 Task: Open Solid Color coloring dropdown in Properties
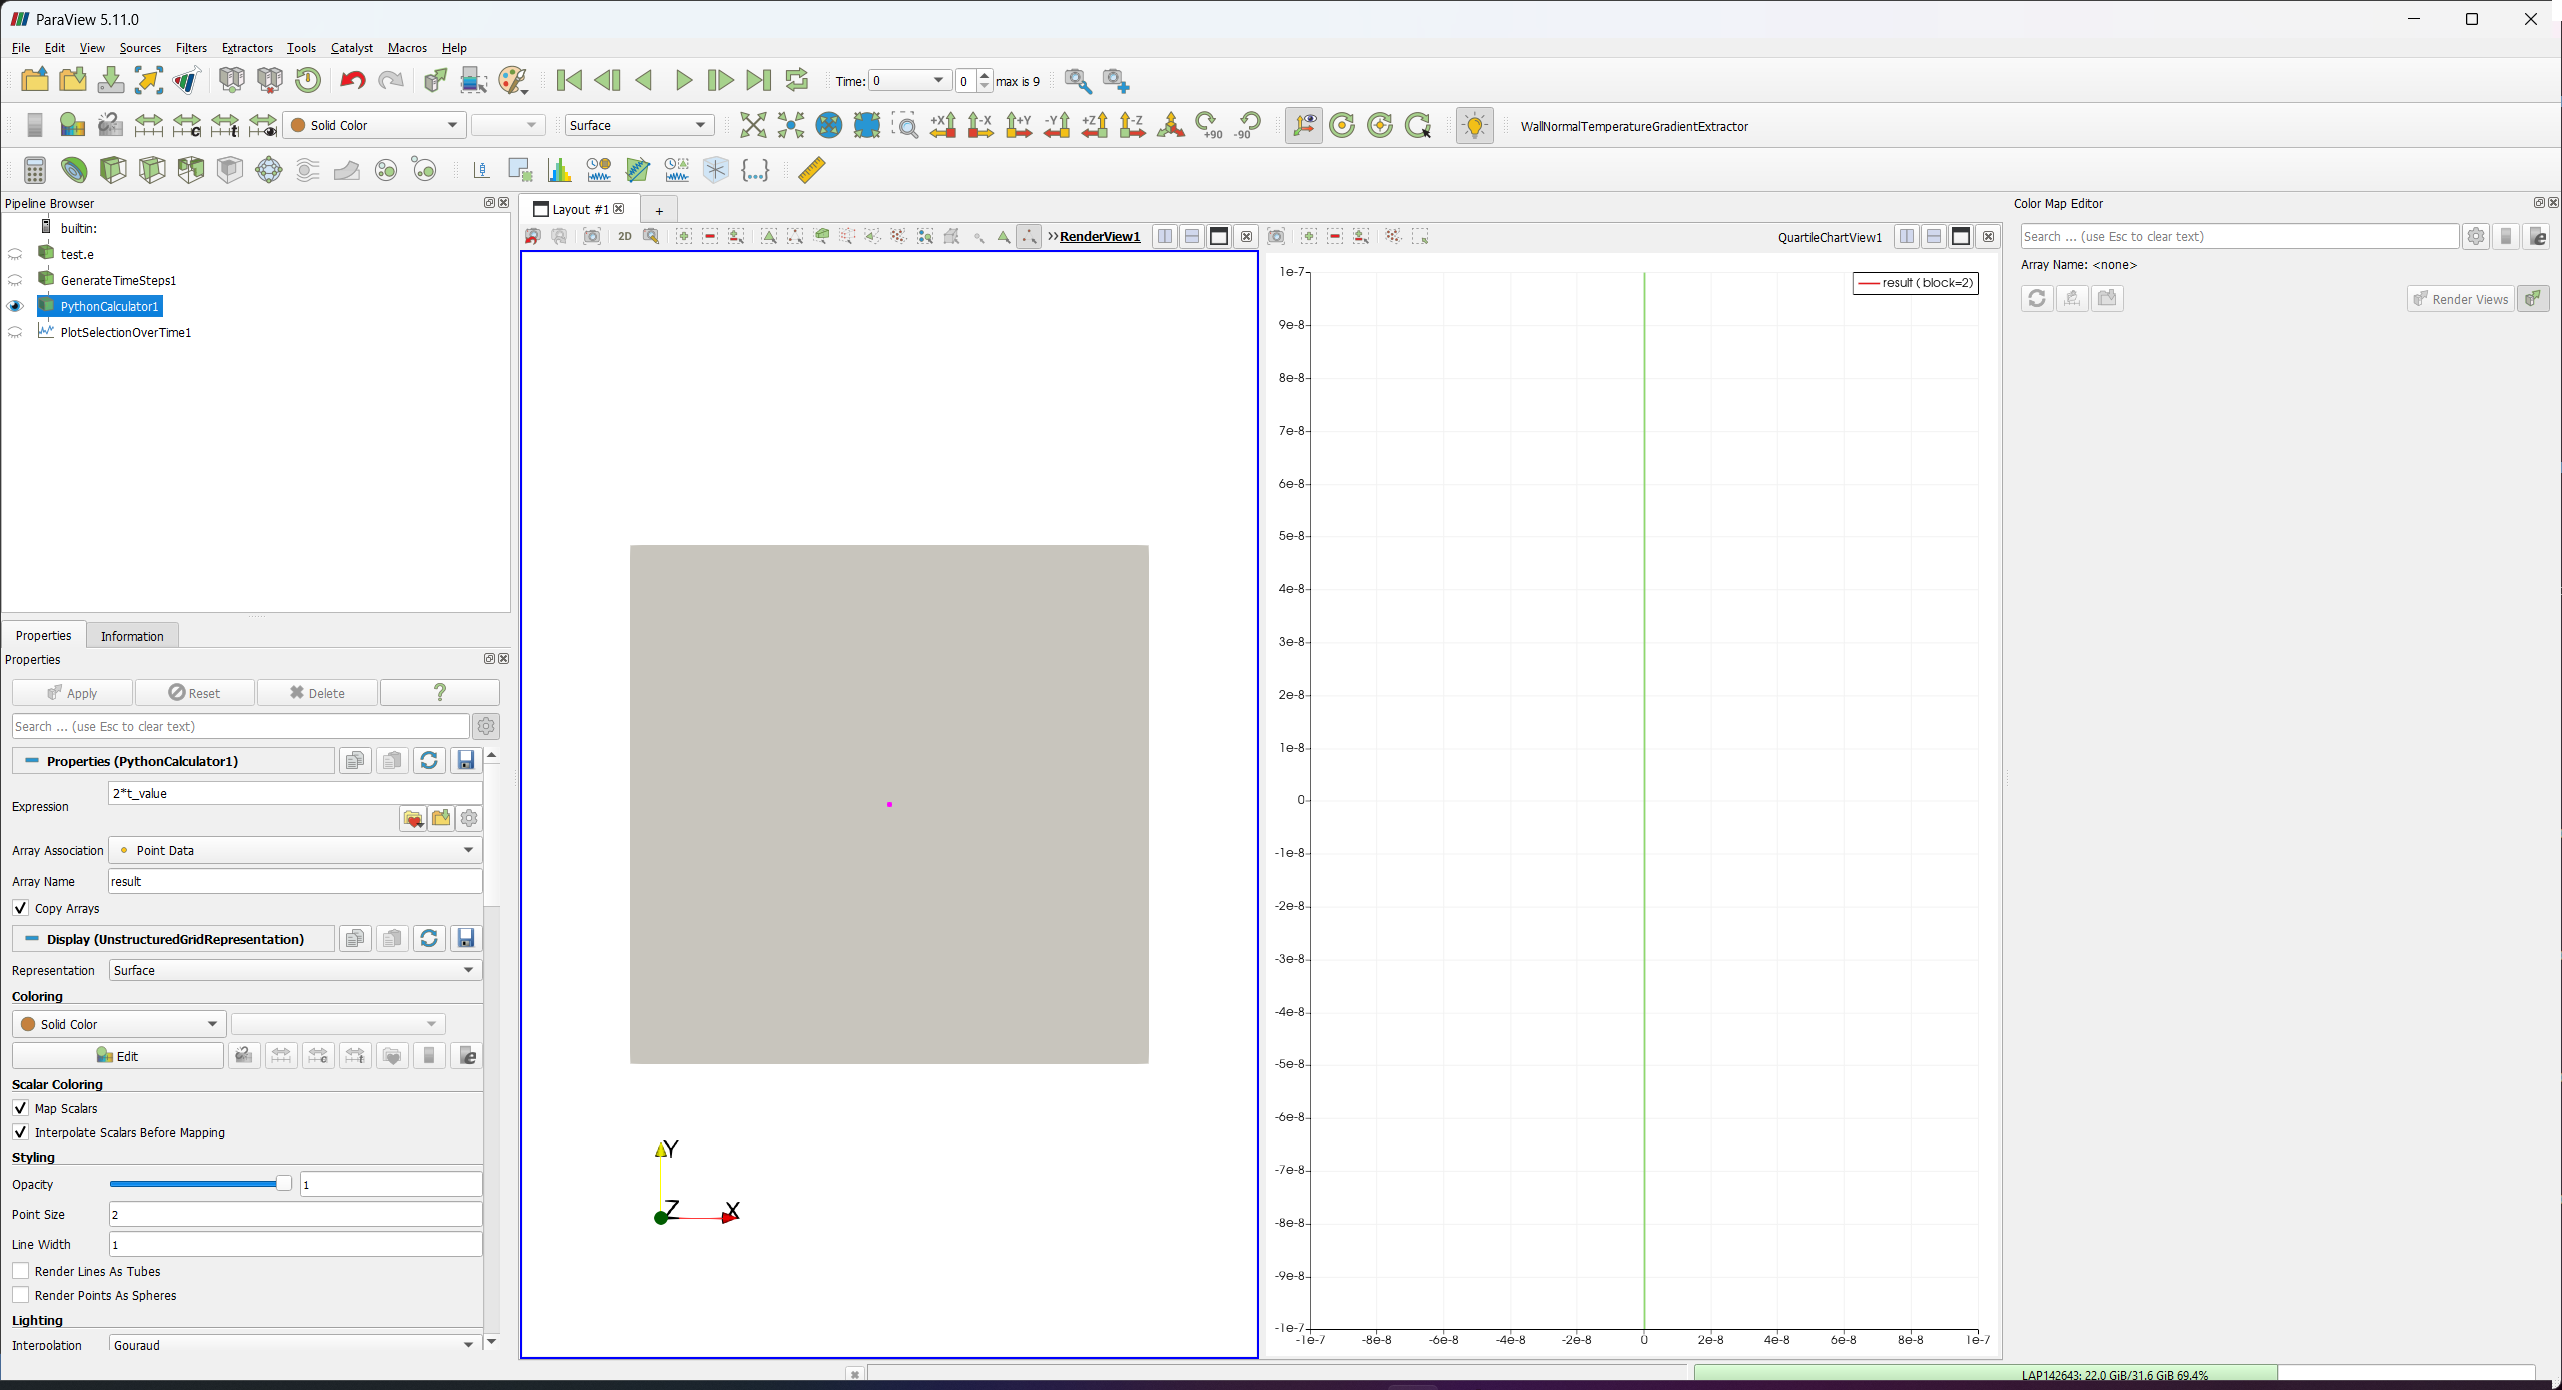pyautogui.click(x=118, y=1024)
